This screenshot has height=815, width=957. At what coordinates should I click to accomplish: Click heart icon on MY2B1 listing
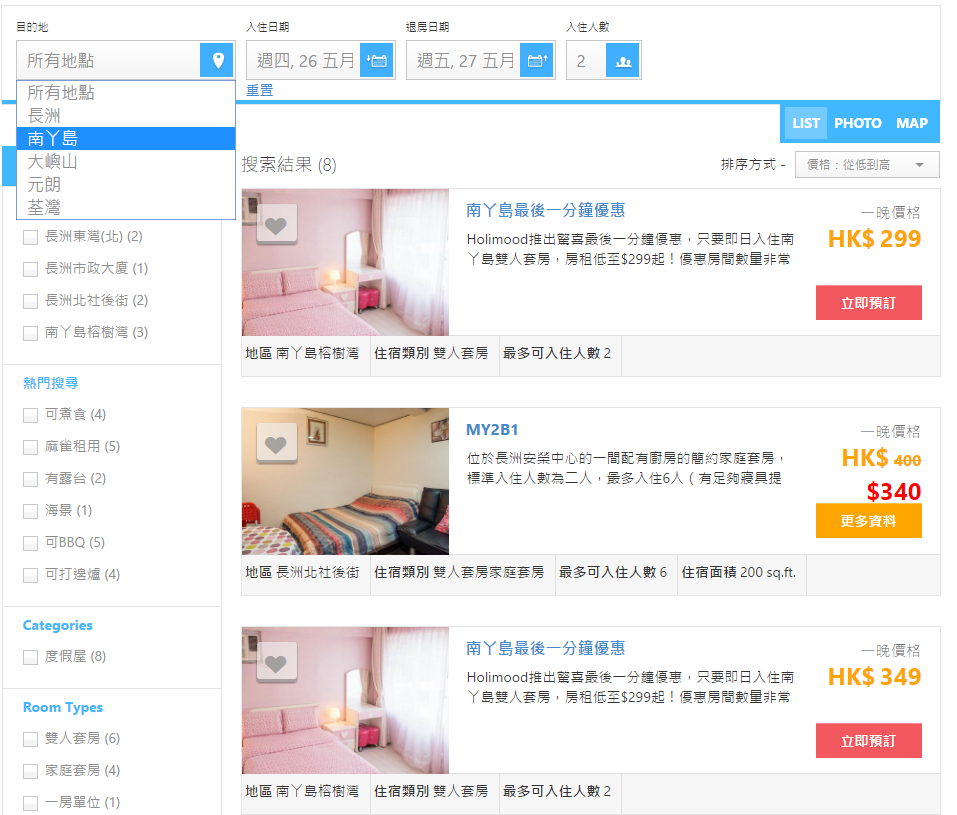(277, 443)
